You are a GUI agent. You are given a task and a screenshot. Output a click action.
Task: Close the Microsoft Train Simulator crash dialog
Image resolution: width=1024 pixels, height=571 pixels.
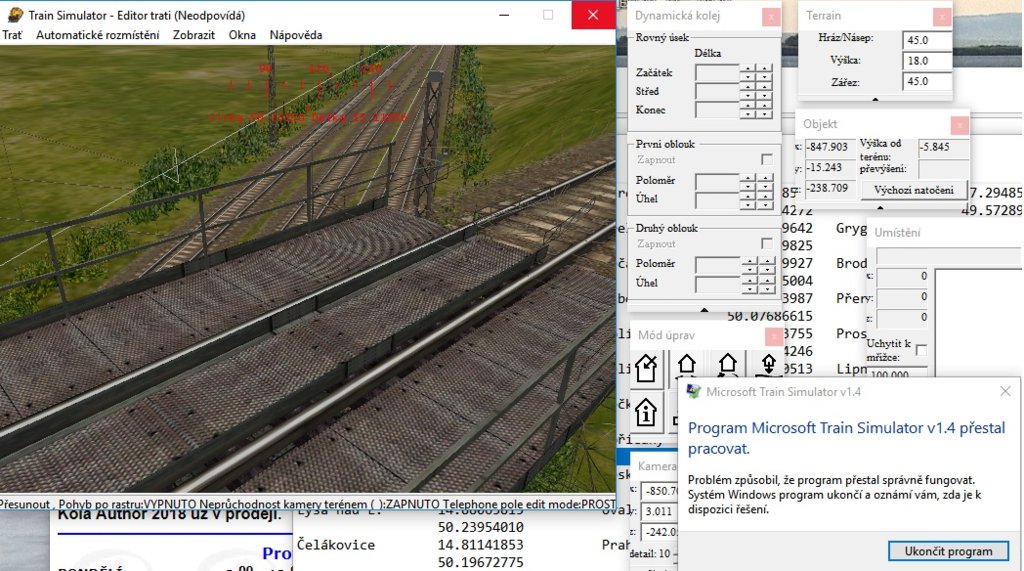1005,391
